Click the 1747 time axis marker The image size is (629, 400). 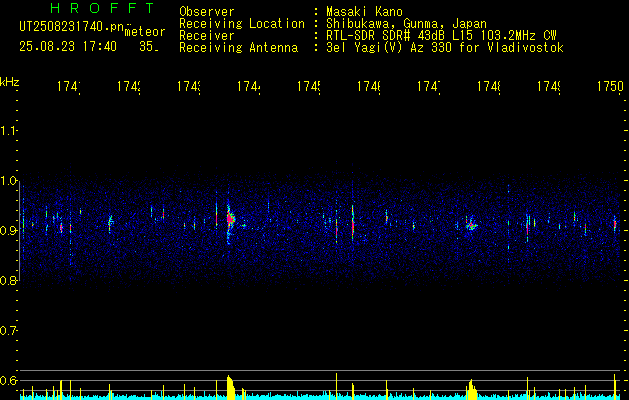tap(429, 87)
